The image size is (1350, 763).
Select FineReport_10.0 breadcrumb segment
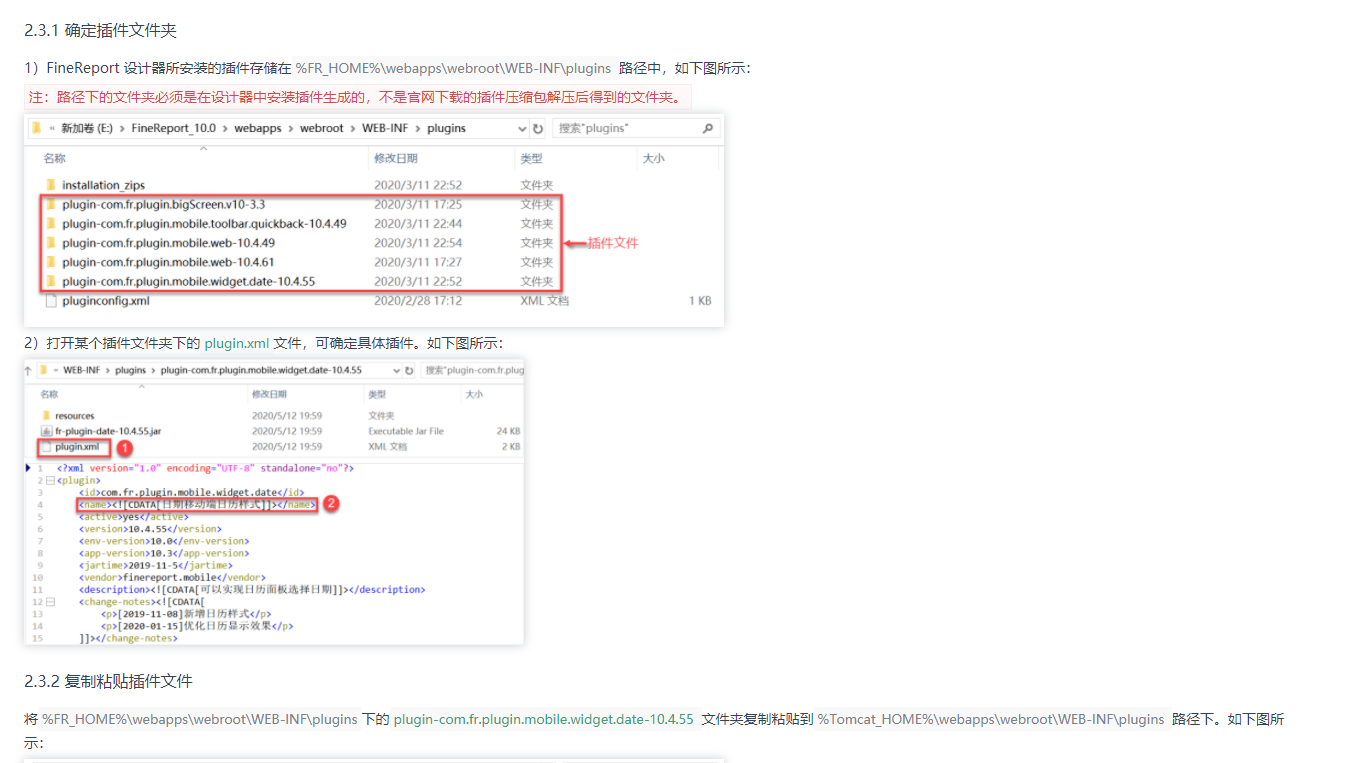pos(173,128)
